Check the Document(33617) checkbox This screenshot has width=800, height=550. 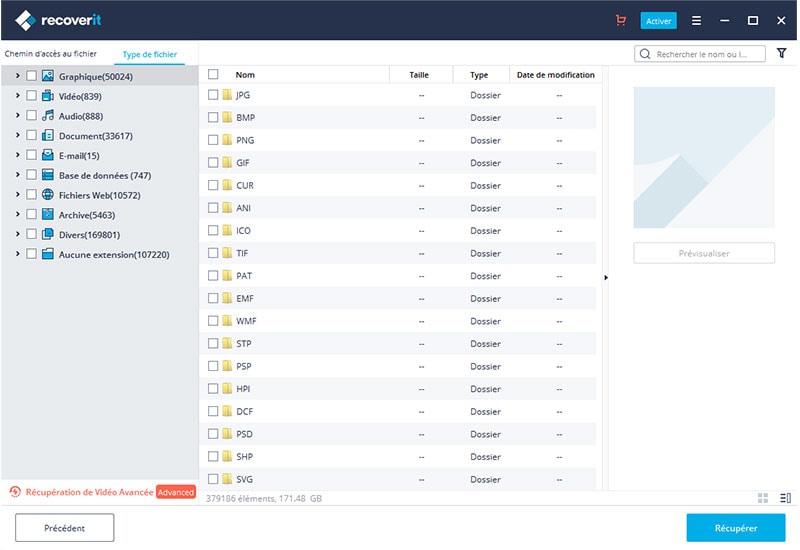[32, 136]
